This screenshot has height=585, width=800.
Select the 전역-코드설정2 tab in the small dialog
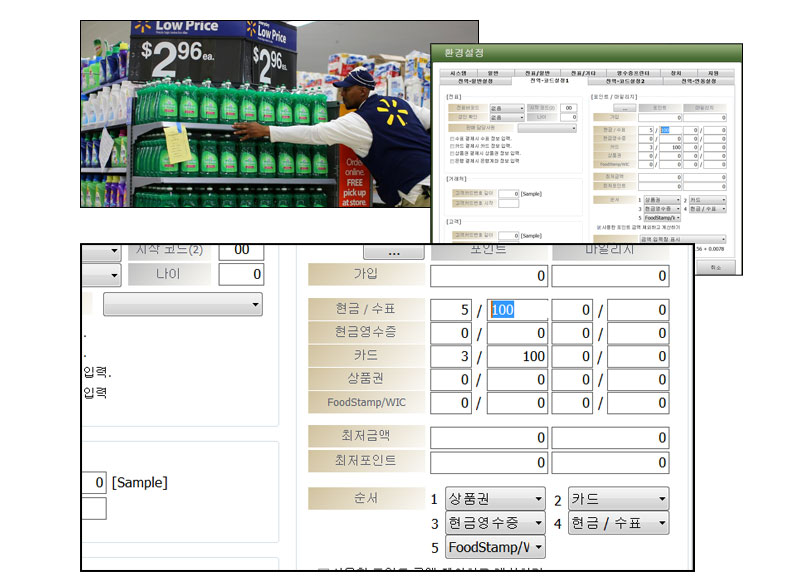pos(625,81)
